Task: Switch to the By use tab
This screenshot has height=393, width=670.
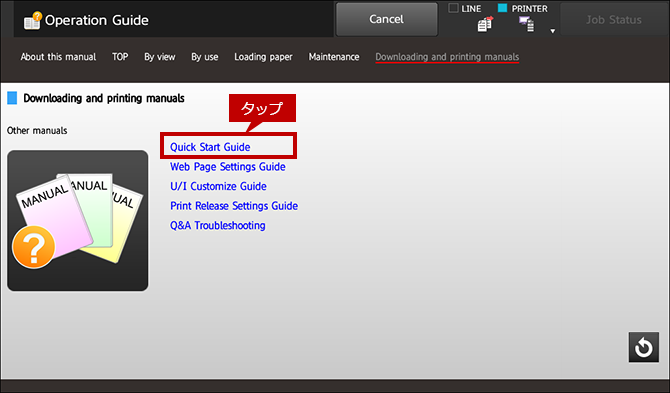Action: click(205, 57)
